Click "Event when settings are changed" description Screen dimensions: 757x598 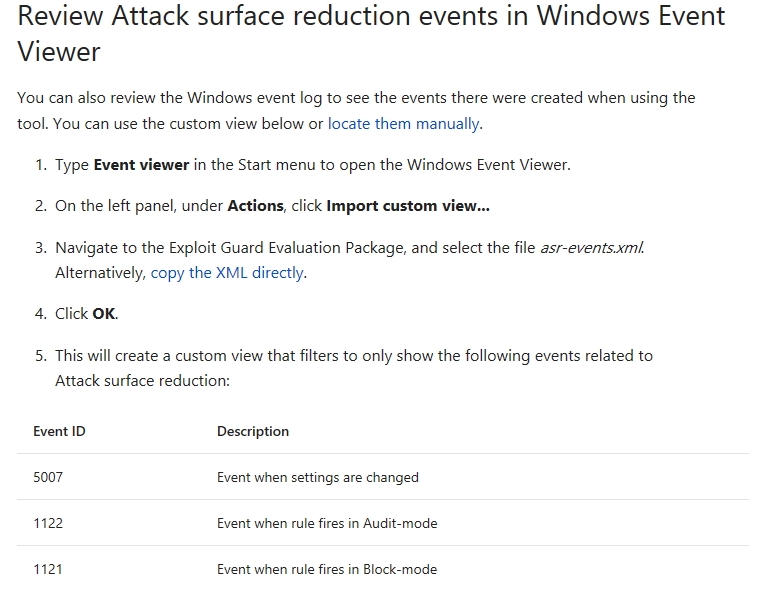317,477
